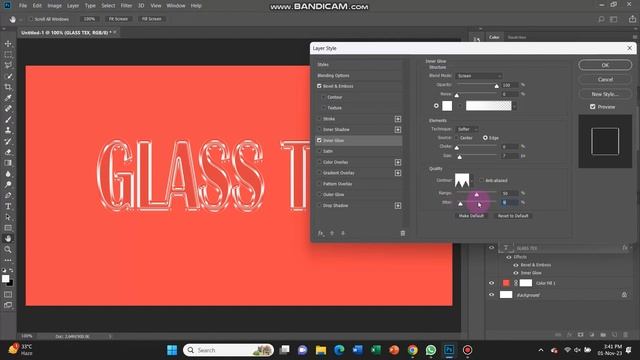
Task: Open the Edit menu
Action: click(37, 6)
